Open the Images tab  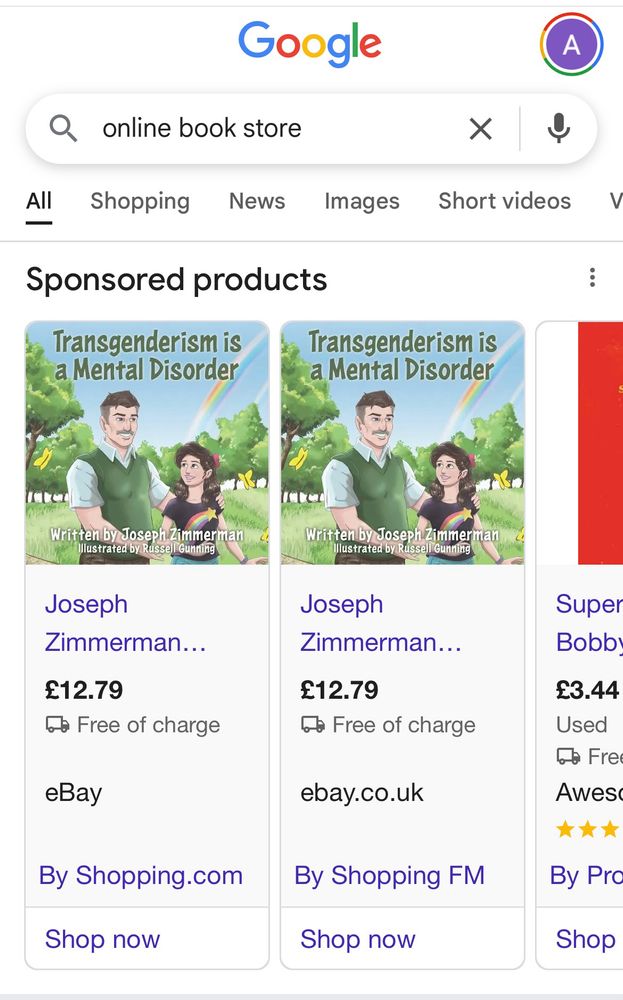[x=362, y=202]
